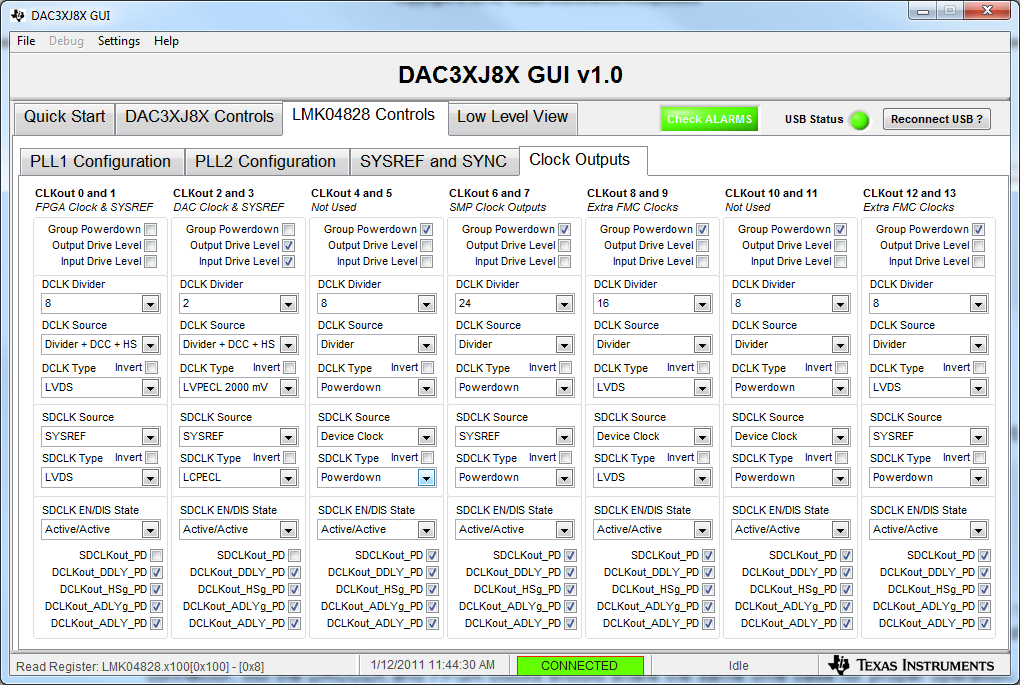The width and height of the screenshot is (1020, 685).
Task: Toggle SDCLK Type Invert for CLKout 2 and 3
Action: pos(289,458)
